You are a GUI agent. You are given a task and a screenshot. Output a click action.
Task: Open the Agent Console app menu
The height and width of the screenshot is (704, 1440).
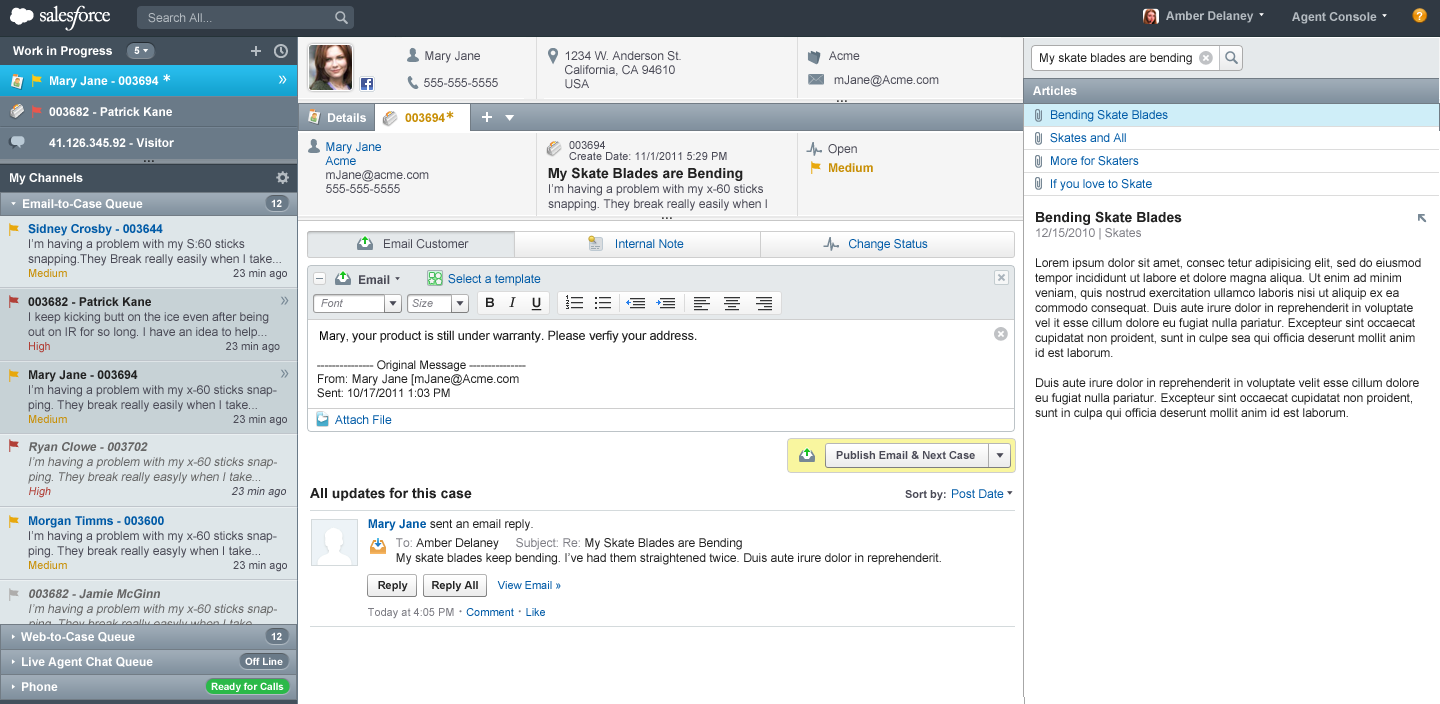pyautogui.click(x=1339, y=17)
